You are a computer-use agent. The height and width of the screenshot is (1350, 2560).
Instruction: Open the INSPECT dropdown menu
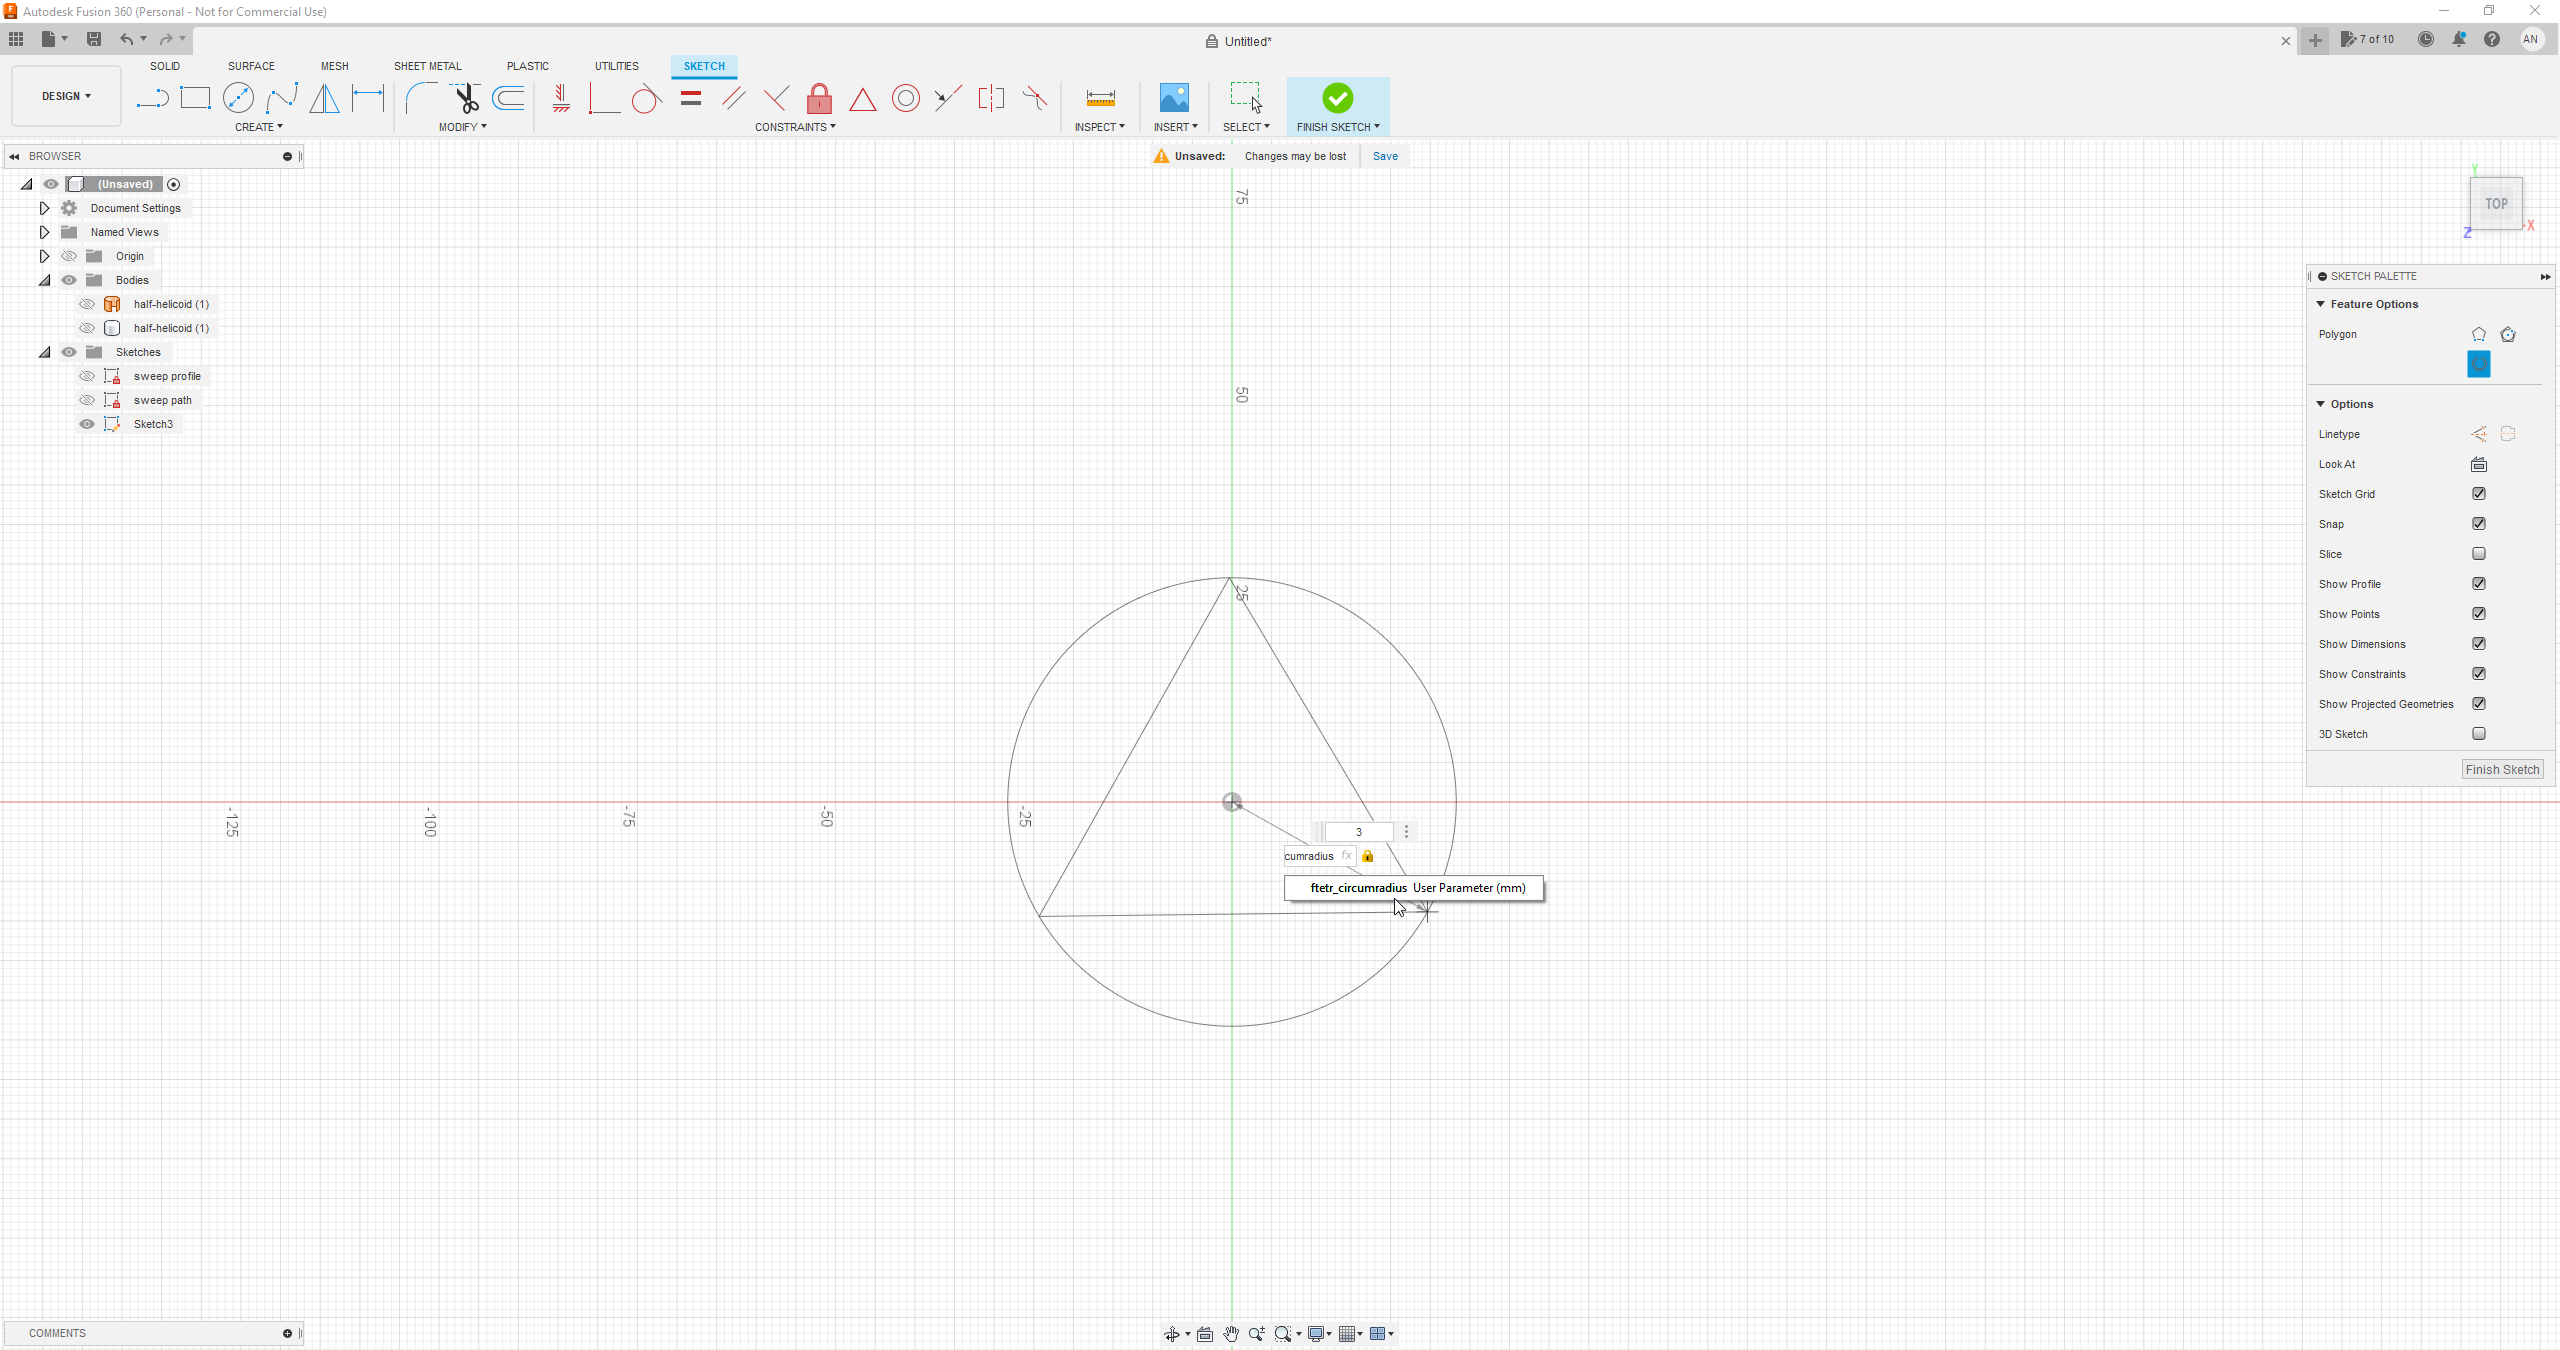point(1100,127)
